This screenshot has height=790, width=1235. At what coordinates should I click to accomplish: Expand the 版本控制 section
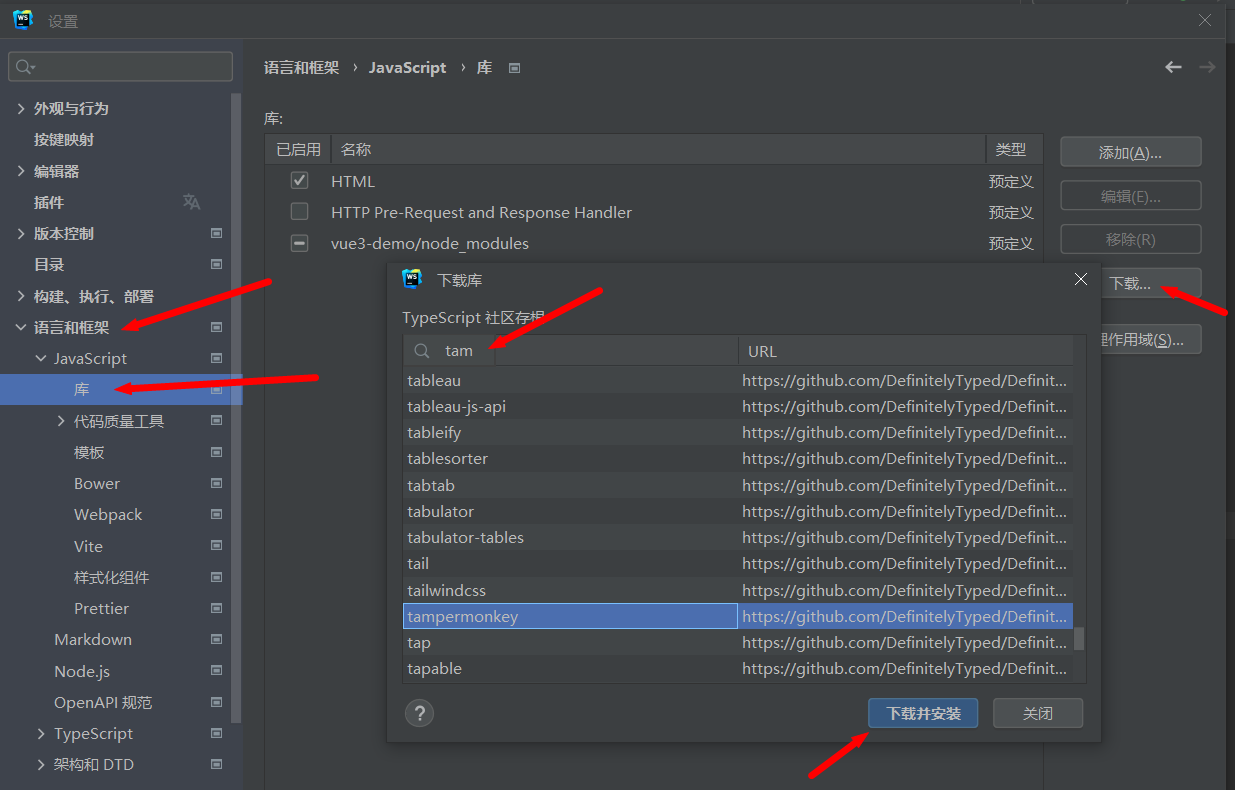pyautogui.click(x=21, y=233)
